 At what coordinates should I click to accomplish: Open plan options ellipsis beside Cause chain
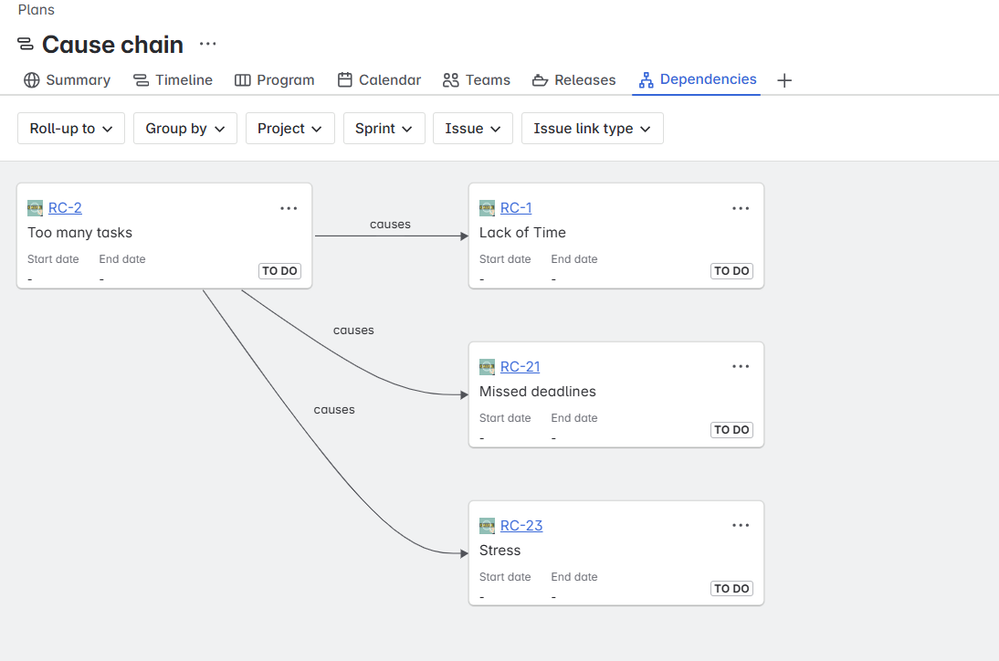[207, 45]
